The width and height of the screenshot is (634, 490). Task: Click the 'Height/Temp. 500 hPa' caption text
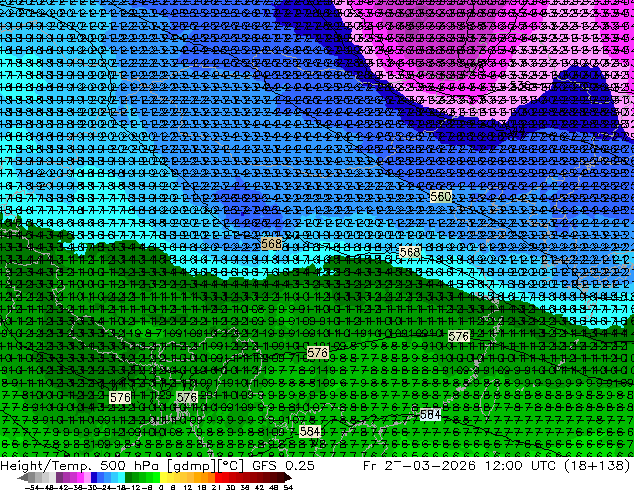(79, 466)
